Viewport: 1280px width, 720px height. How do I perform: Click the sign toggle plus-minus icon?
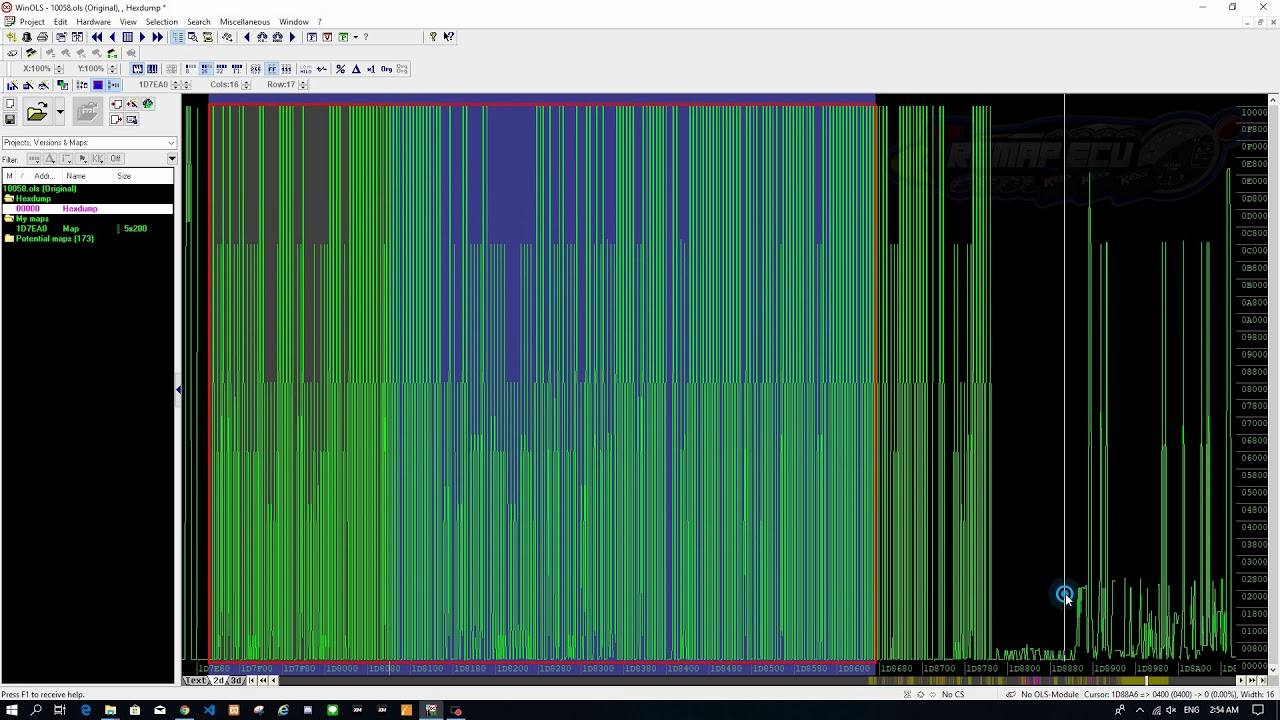(321, 68)
